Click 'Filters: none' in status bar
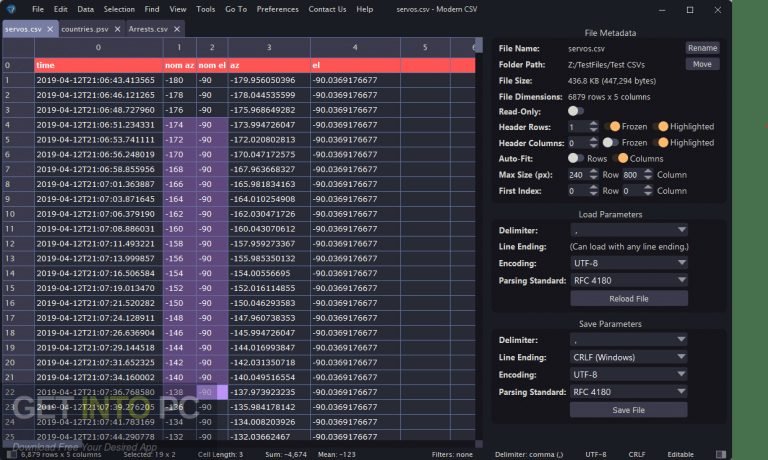 (x=452, y=454)
